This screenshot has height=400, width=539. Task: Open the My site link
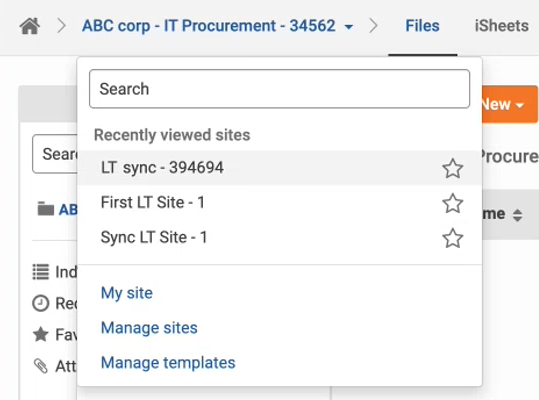pos(126,293)
